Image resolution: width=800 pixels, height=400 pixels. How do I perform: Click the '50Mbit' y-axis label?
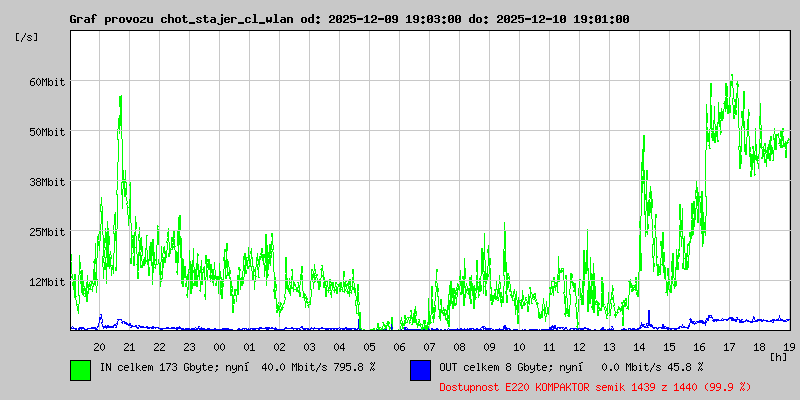[46, 132]
